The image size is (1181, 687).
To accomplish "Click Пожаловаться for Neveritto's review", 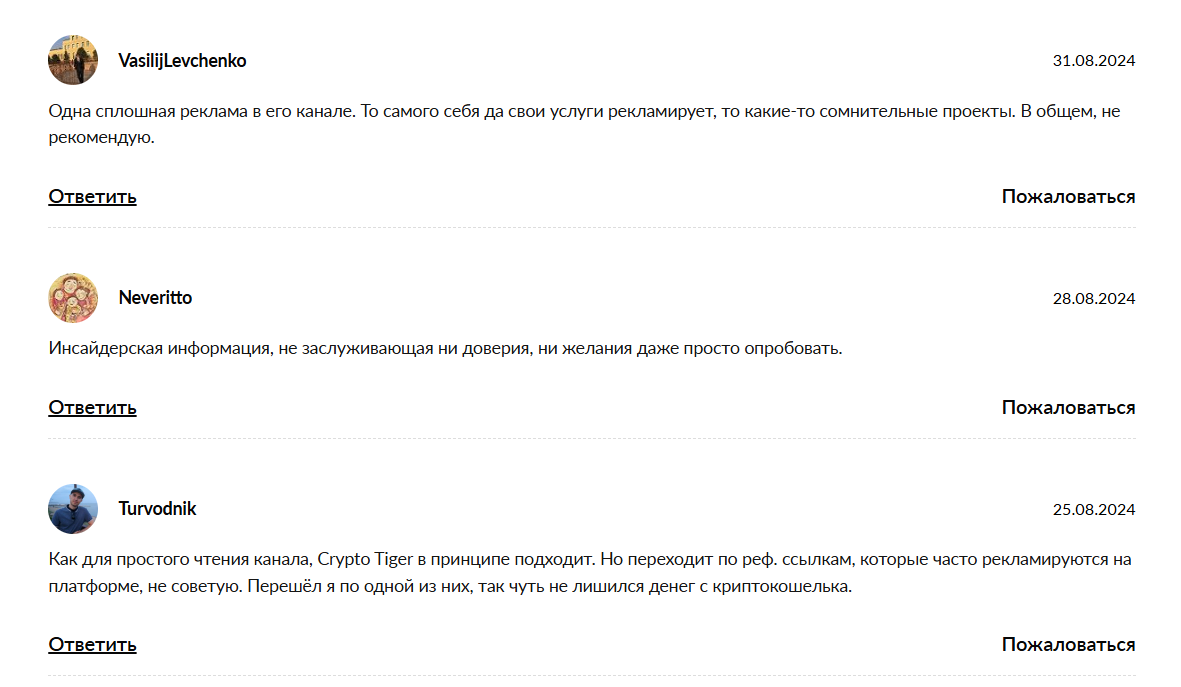I will coord(1068,408).
